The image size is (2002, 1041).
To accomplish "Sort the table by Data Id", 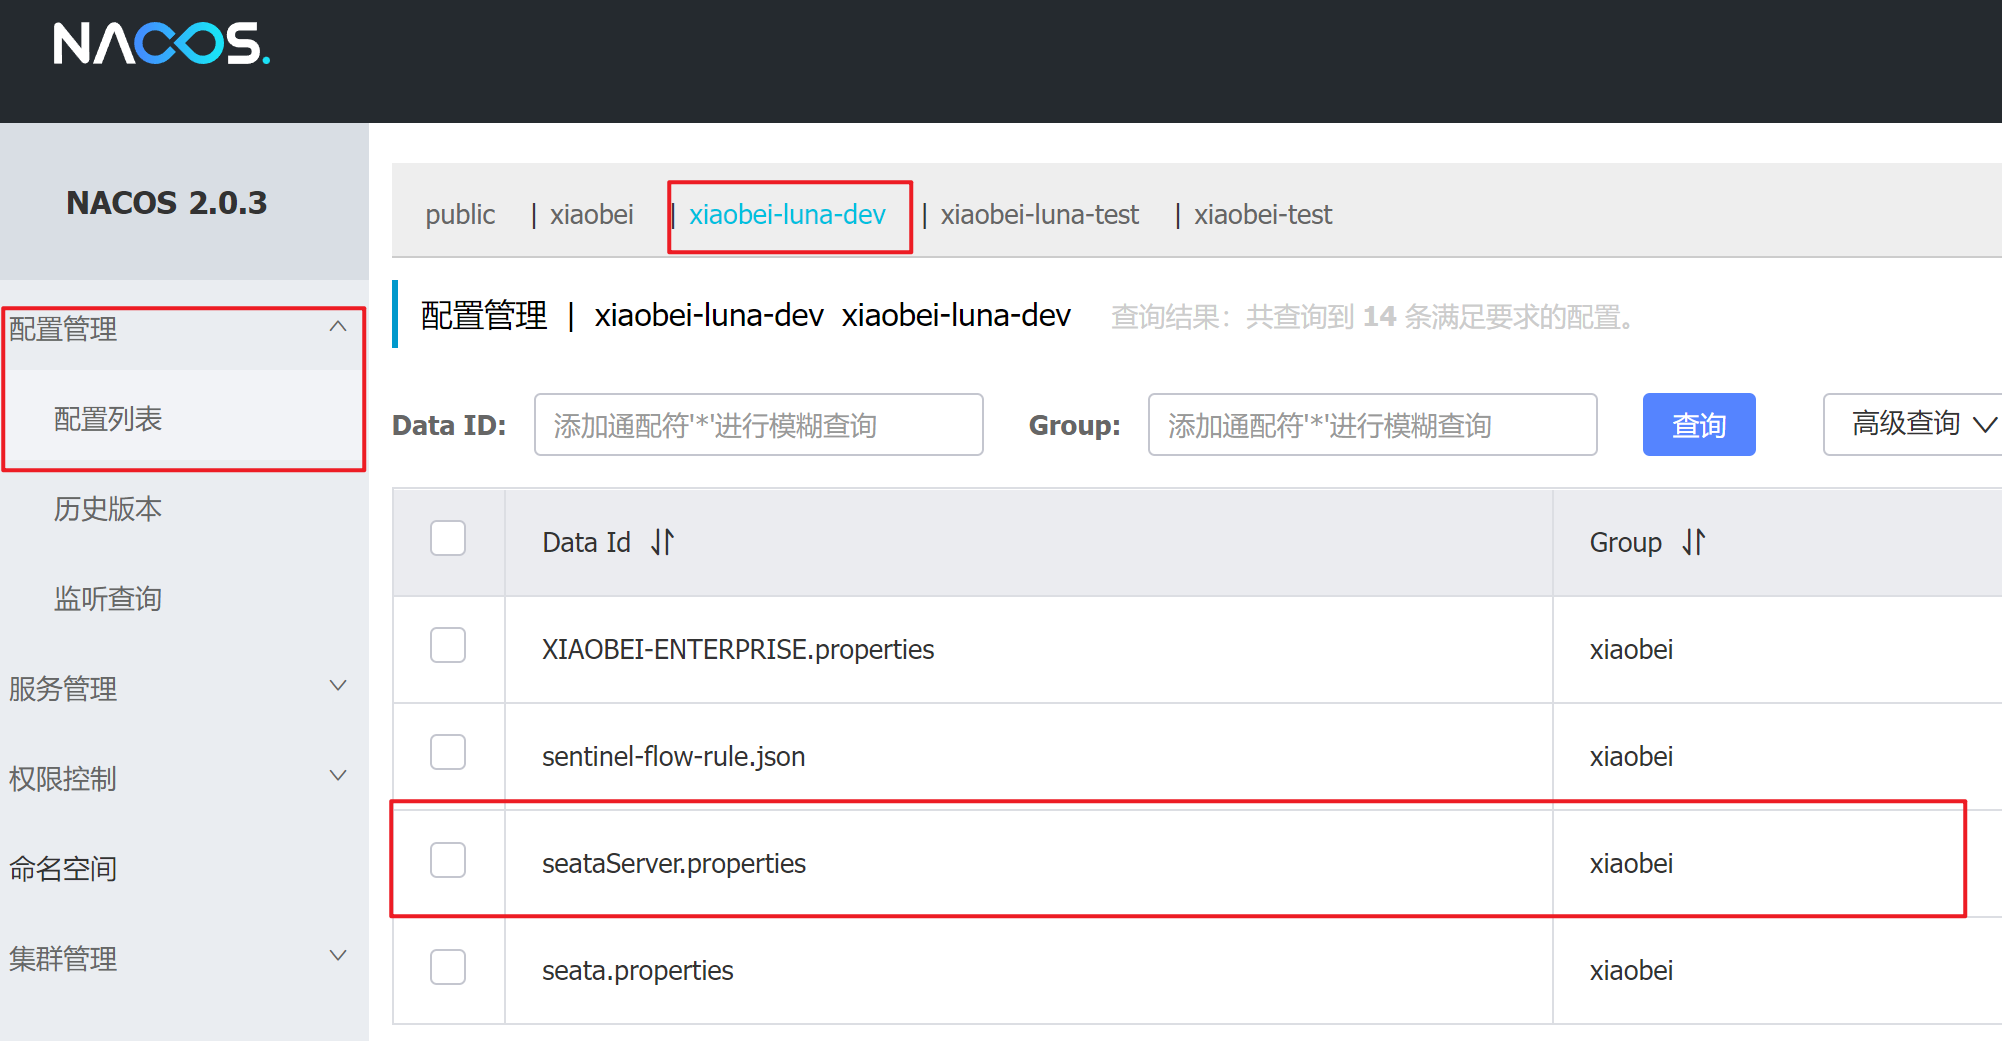I will pos(663,542).
